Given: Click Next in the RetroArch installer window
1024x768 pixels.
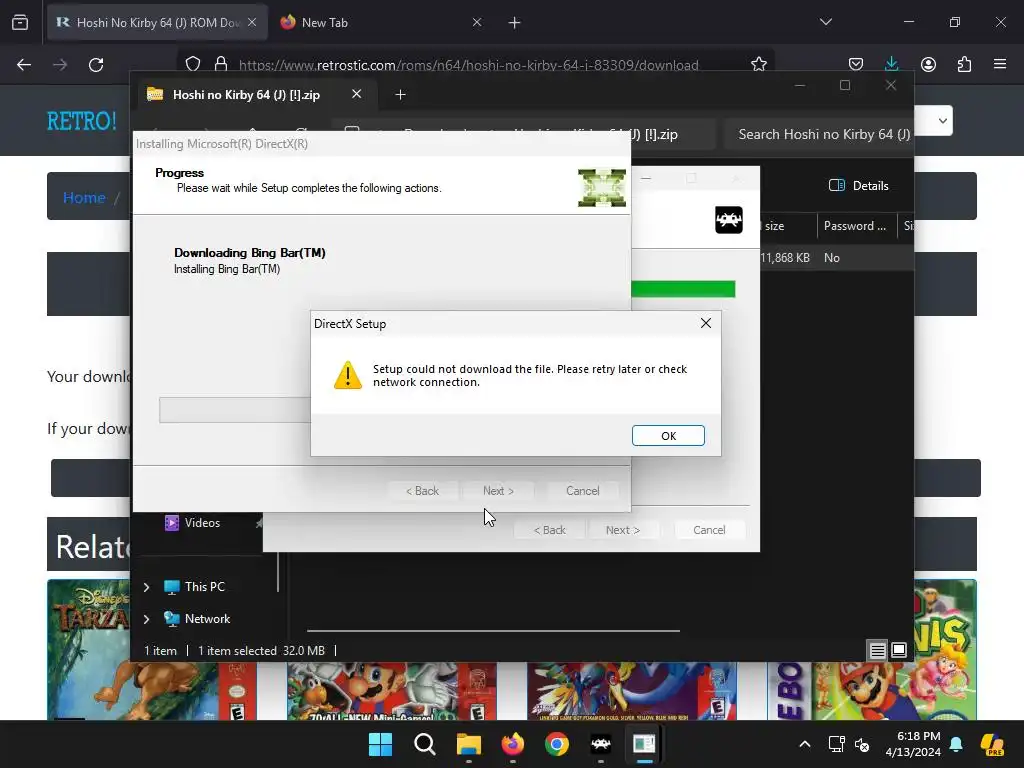Looking at the screenshot, I should pos(622,530).
